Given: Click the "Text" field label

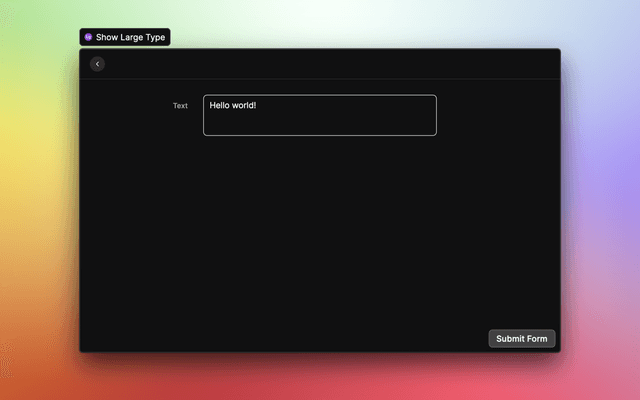Looking at the screenshot, I should click(180, 105).
